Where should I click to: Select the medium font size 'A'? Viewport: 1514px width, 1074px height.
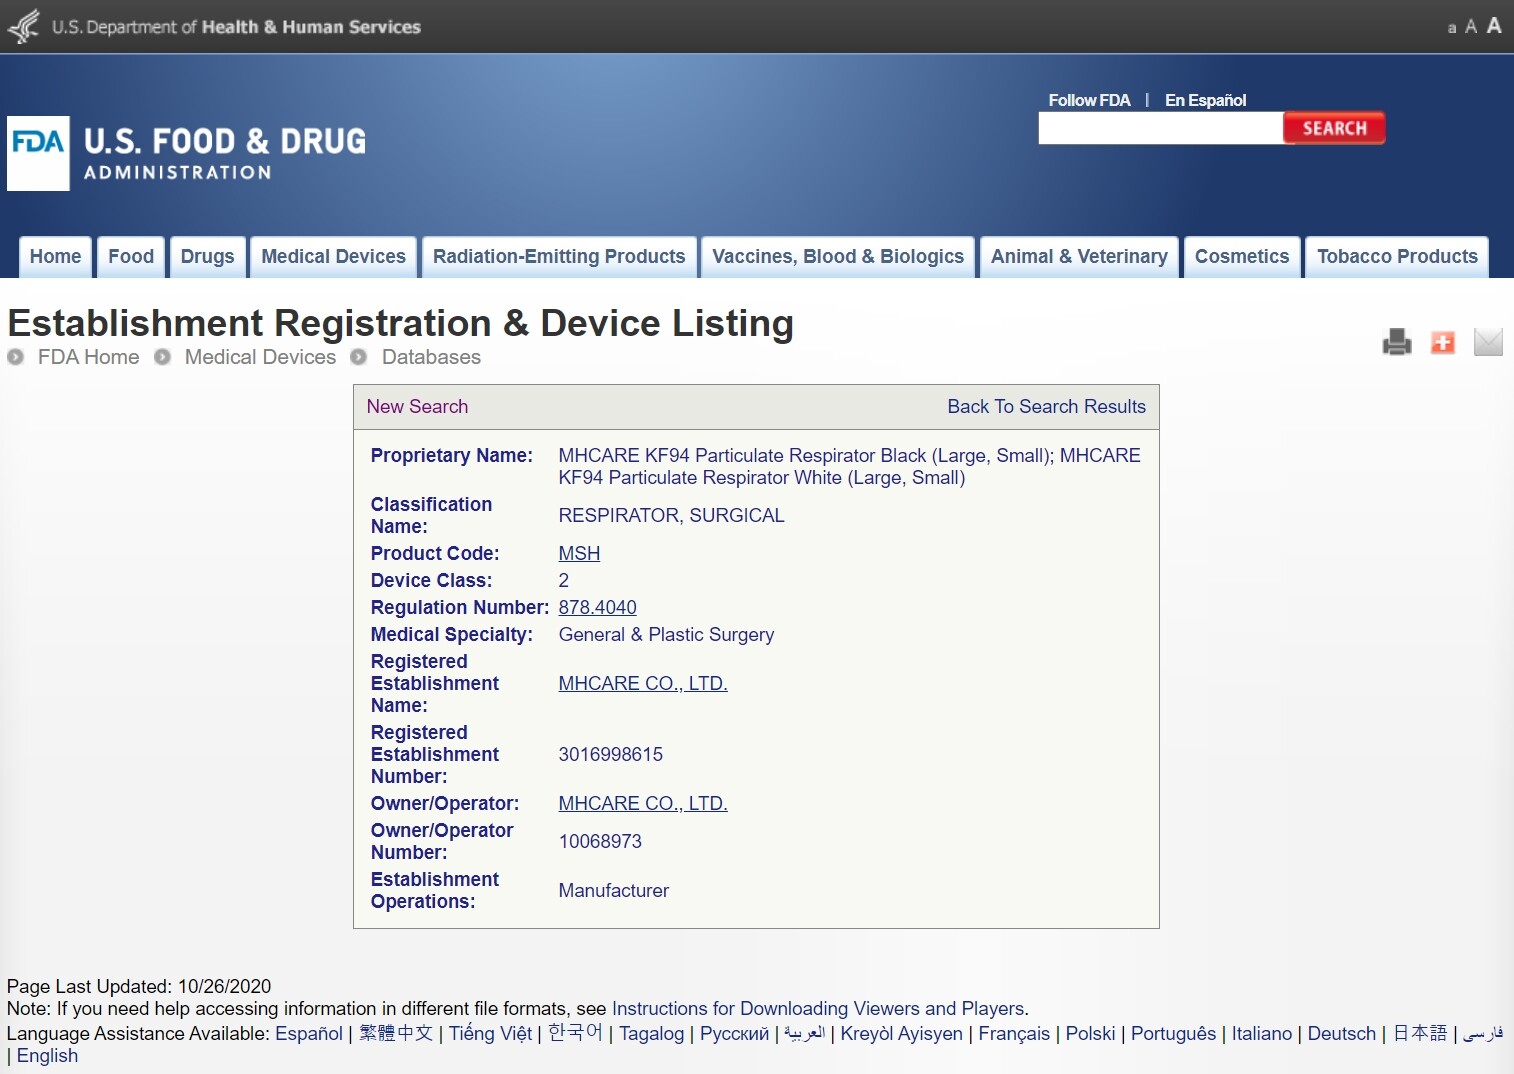coord(1471,27)
